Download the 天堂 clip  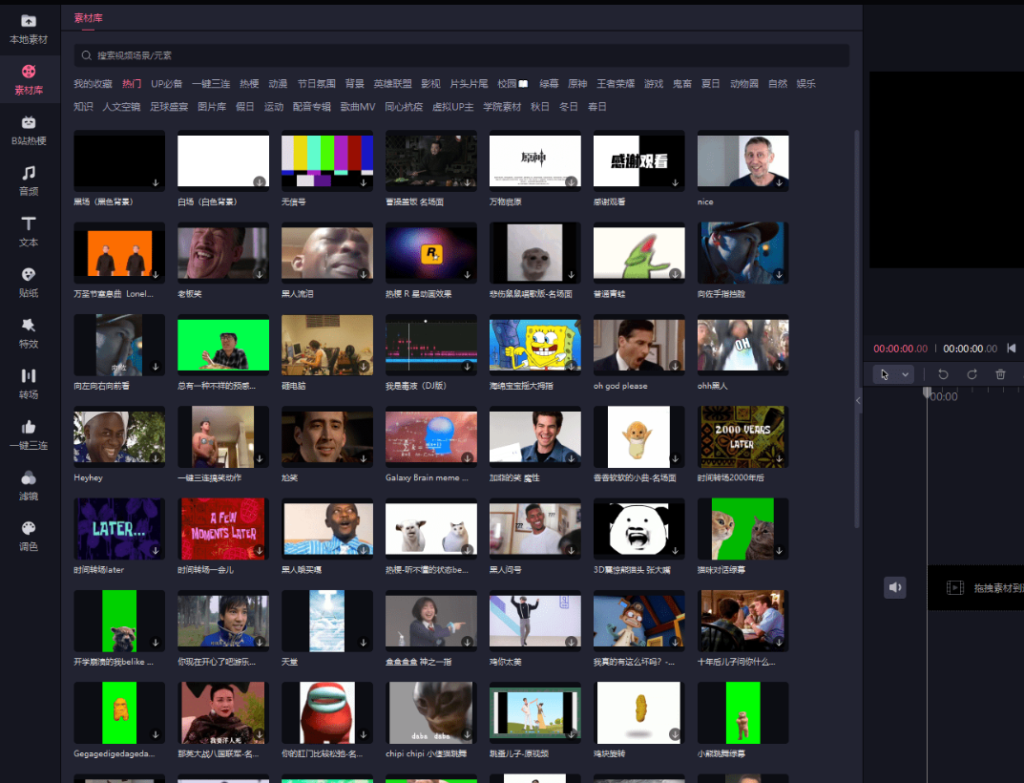363,643
